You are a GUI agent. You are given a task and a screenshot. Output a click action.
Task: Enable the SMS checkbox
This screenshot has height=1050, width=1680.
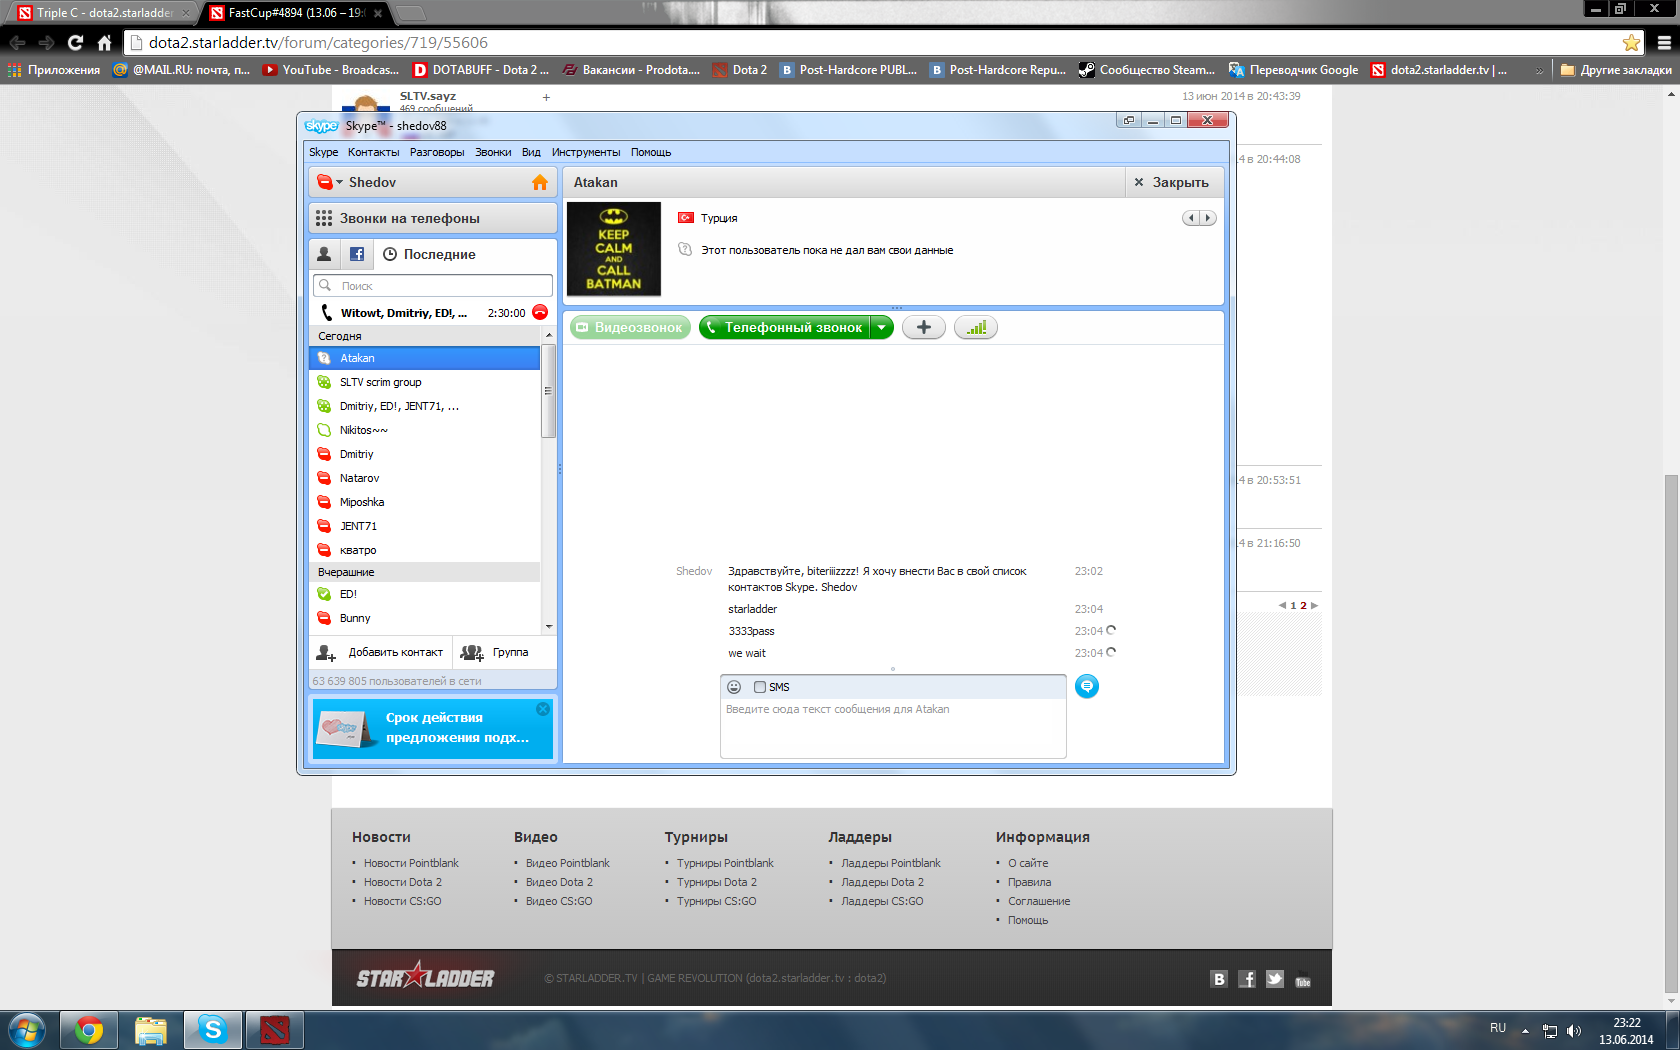[760, 687]
